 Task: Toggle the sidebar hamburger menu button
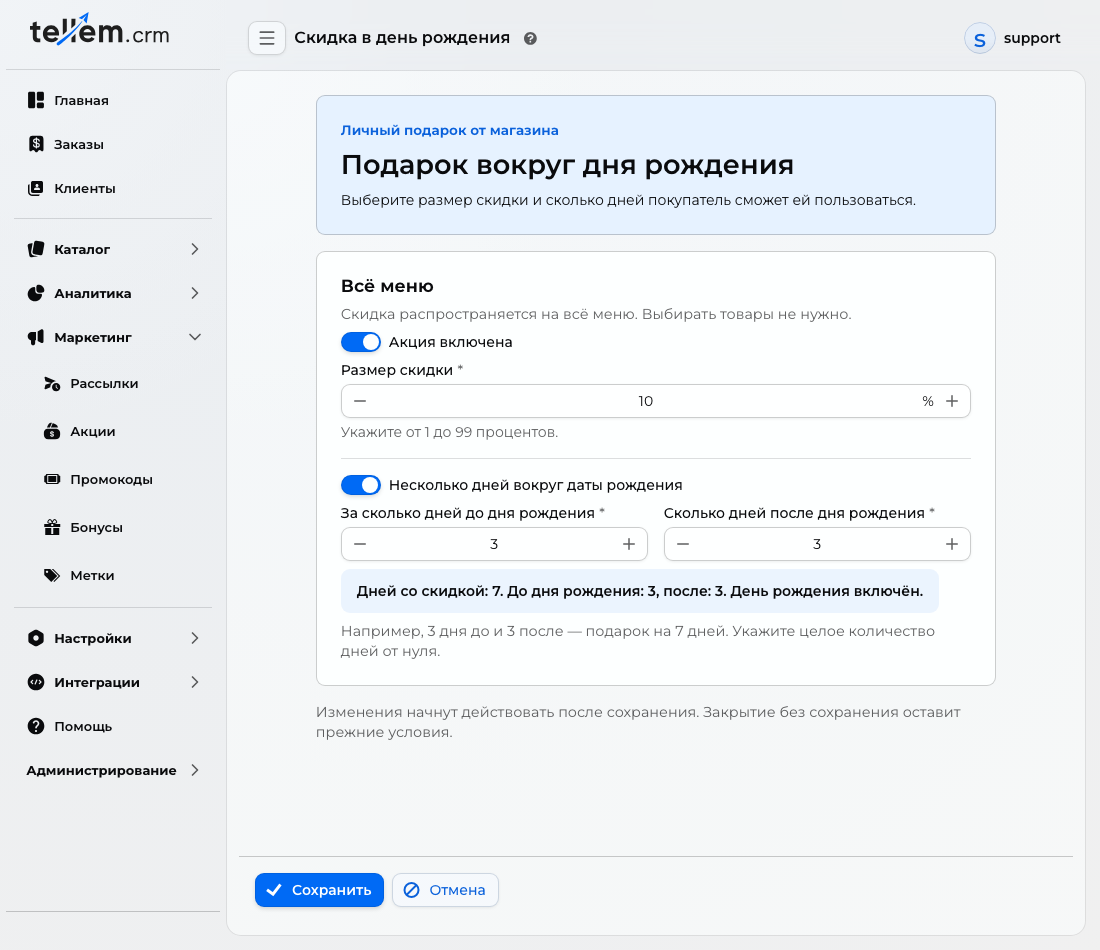pyautogui.click(x=267, y=38)
